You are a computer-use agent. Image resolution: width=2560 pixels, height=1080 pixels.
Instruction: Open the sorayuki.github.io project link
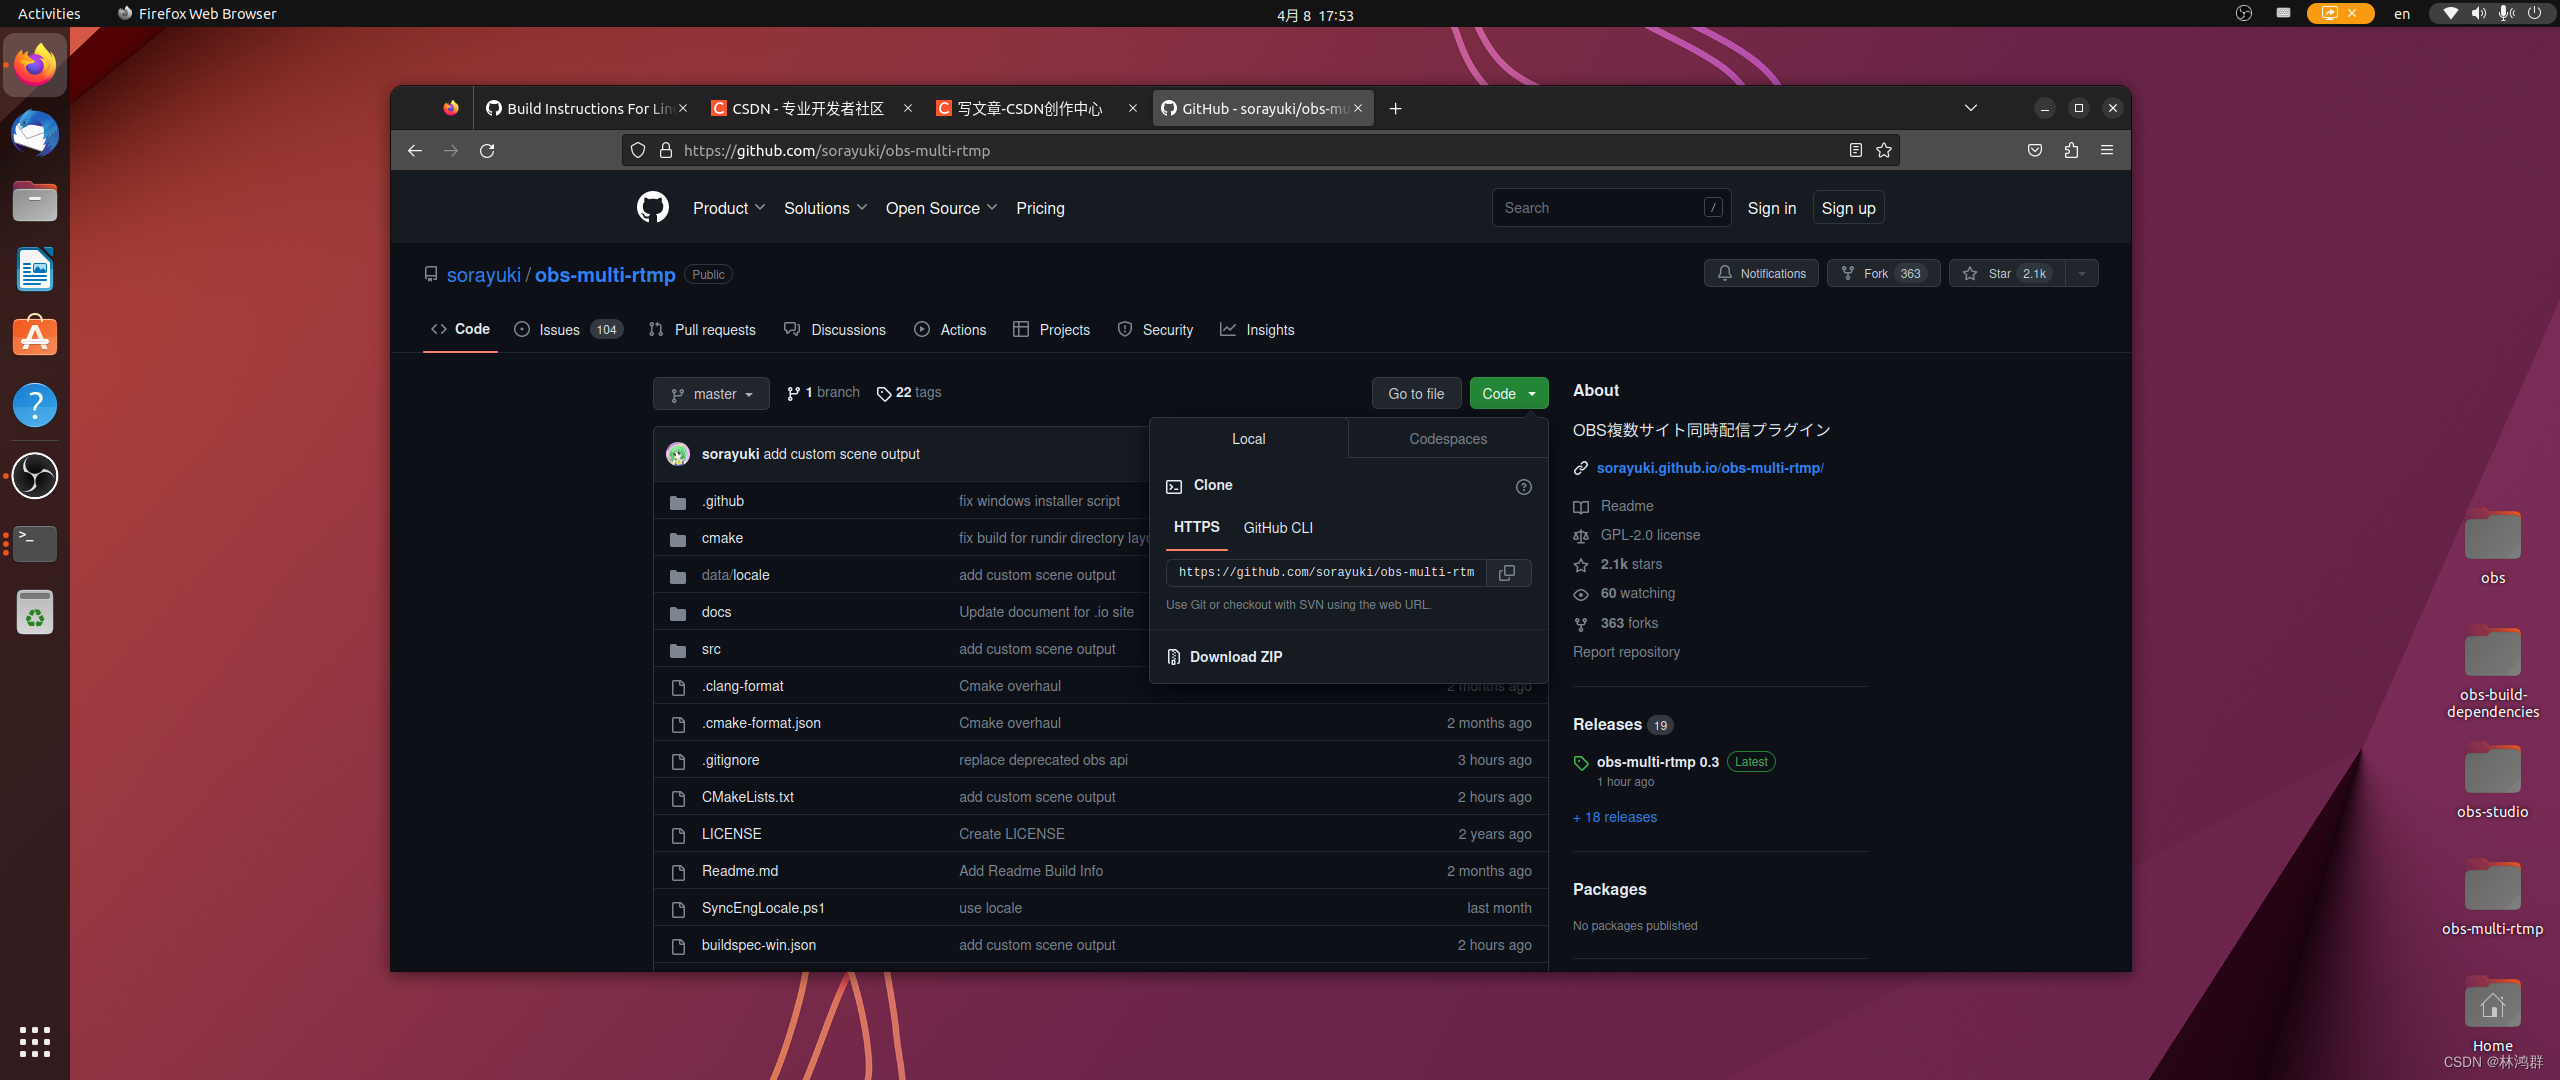[x=1710, y=468]
